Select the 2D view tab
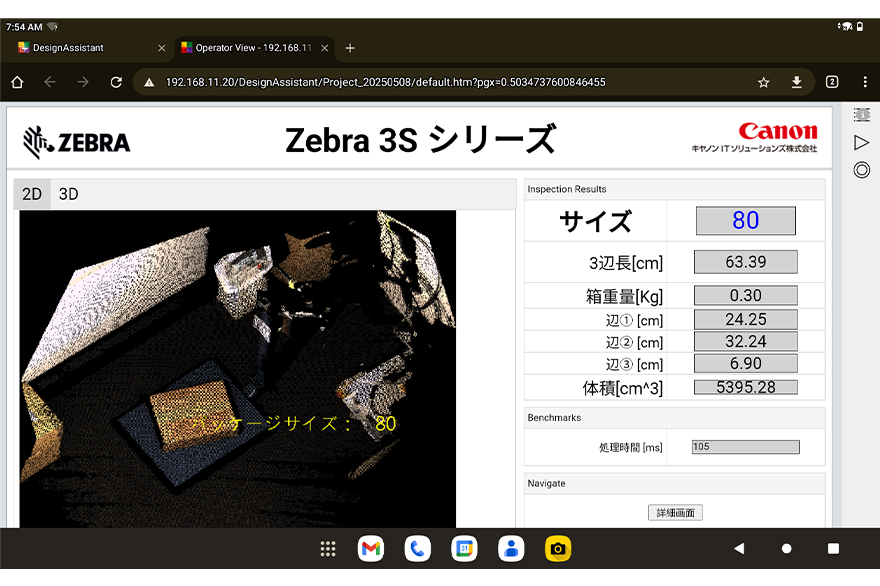 (32, 194)
